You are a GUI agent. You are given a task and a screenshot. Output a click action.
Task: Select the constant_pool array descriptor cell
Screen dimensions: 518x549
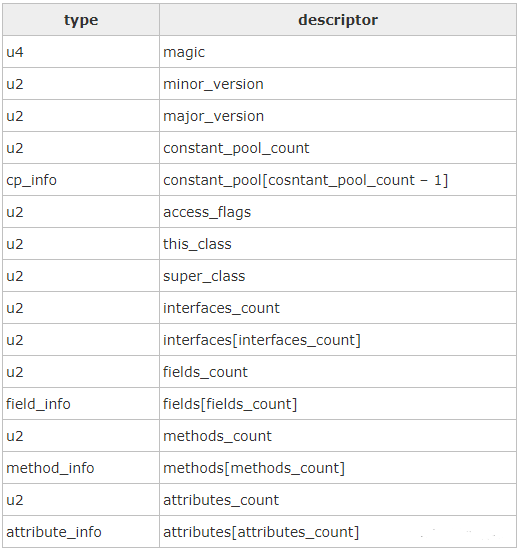pyautogui.click(x=338, y=180)
